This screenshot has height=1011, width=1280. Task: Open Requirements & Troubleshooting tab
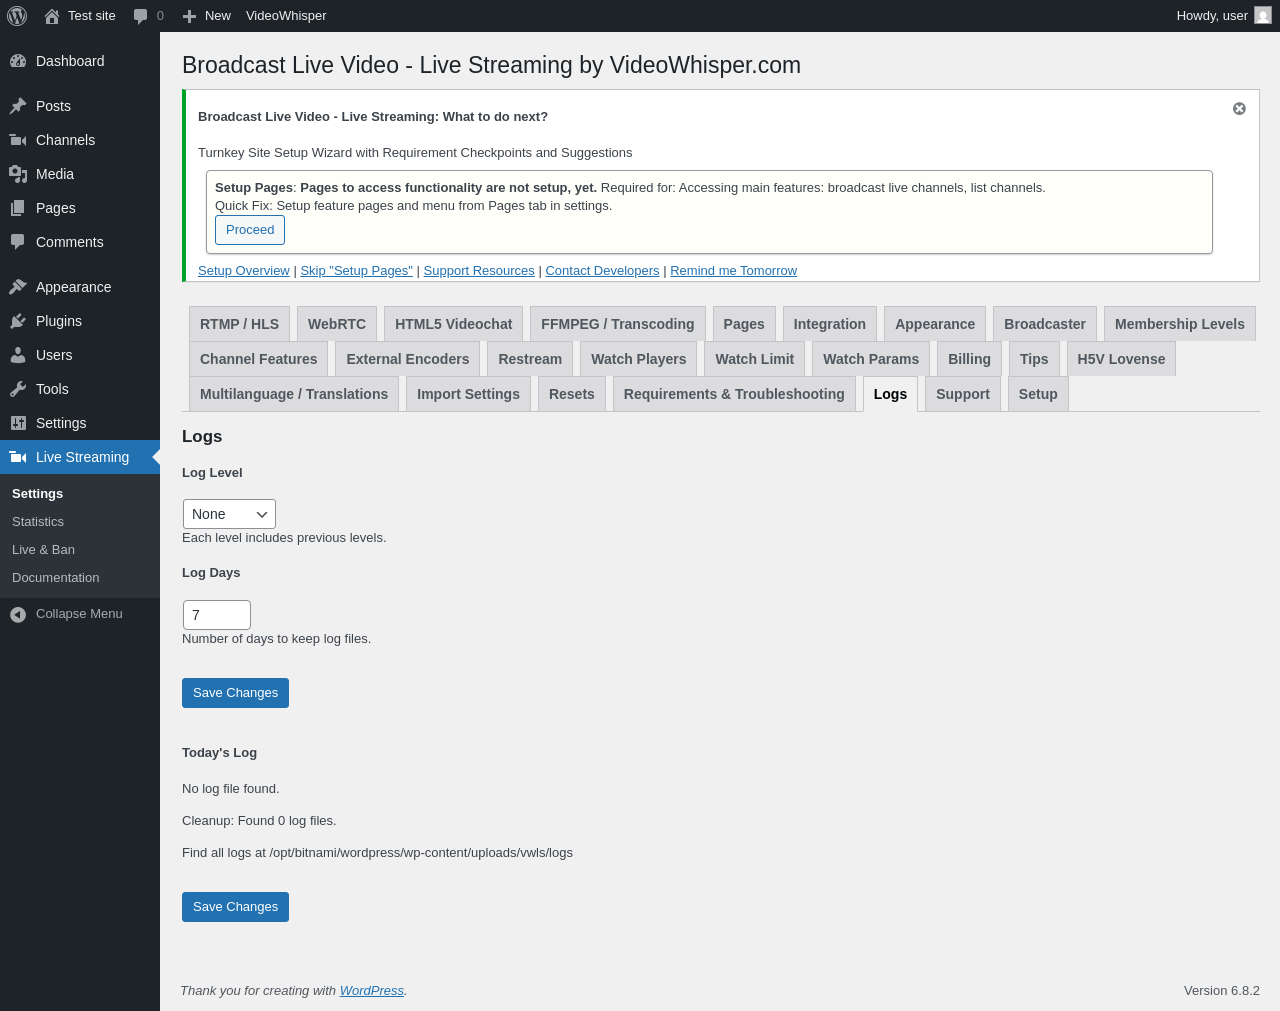(x=734, y=394)
